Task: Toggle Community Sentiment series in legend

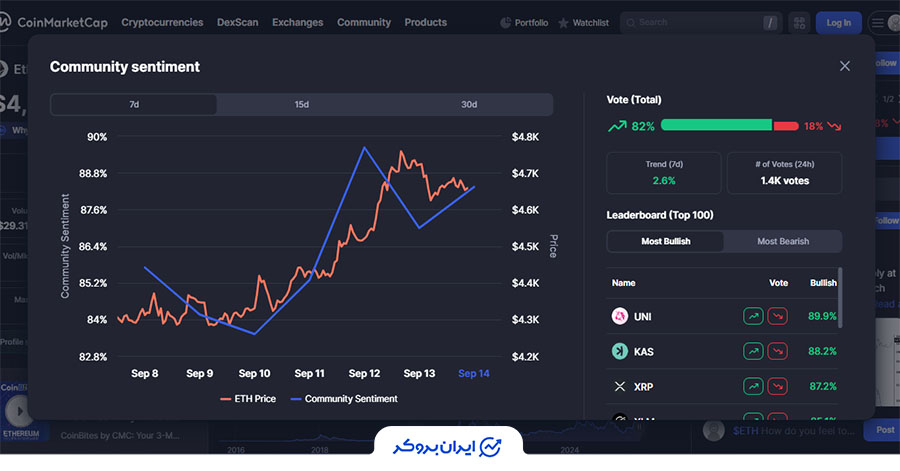Action: tap(343, 399)
